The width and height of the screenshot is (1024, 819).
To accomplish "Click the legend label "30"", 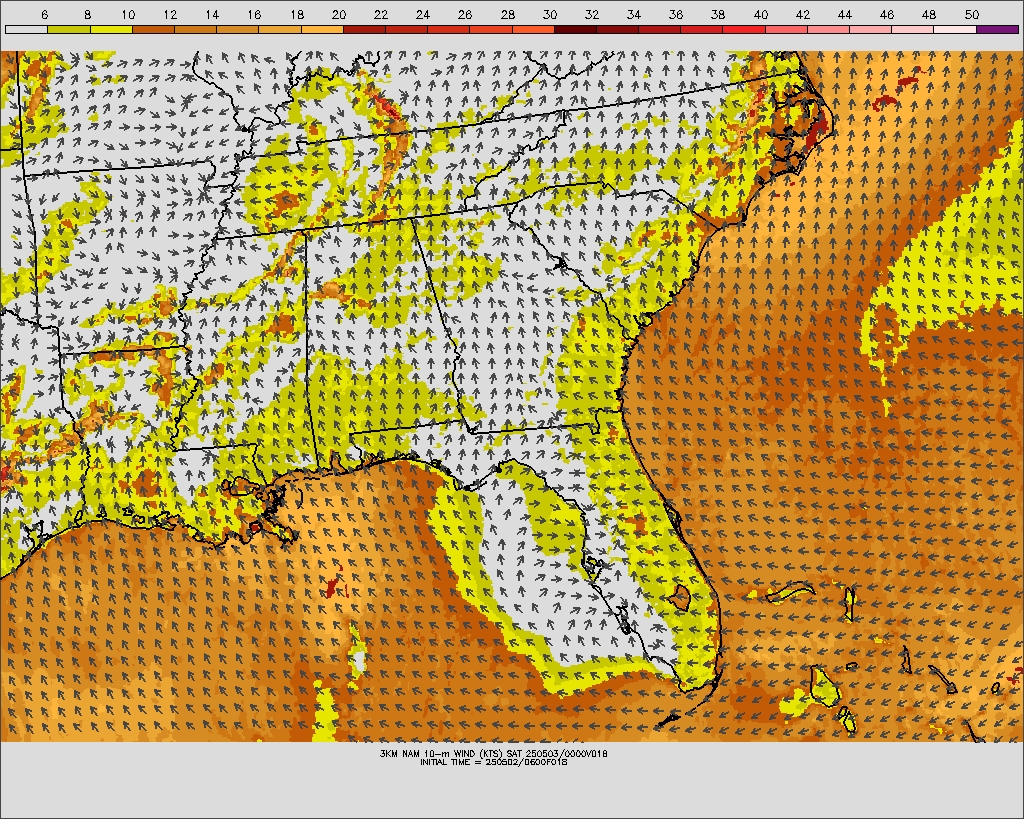I will [x=550, y=15].
